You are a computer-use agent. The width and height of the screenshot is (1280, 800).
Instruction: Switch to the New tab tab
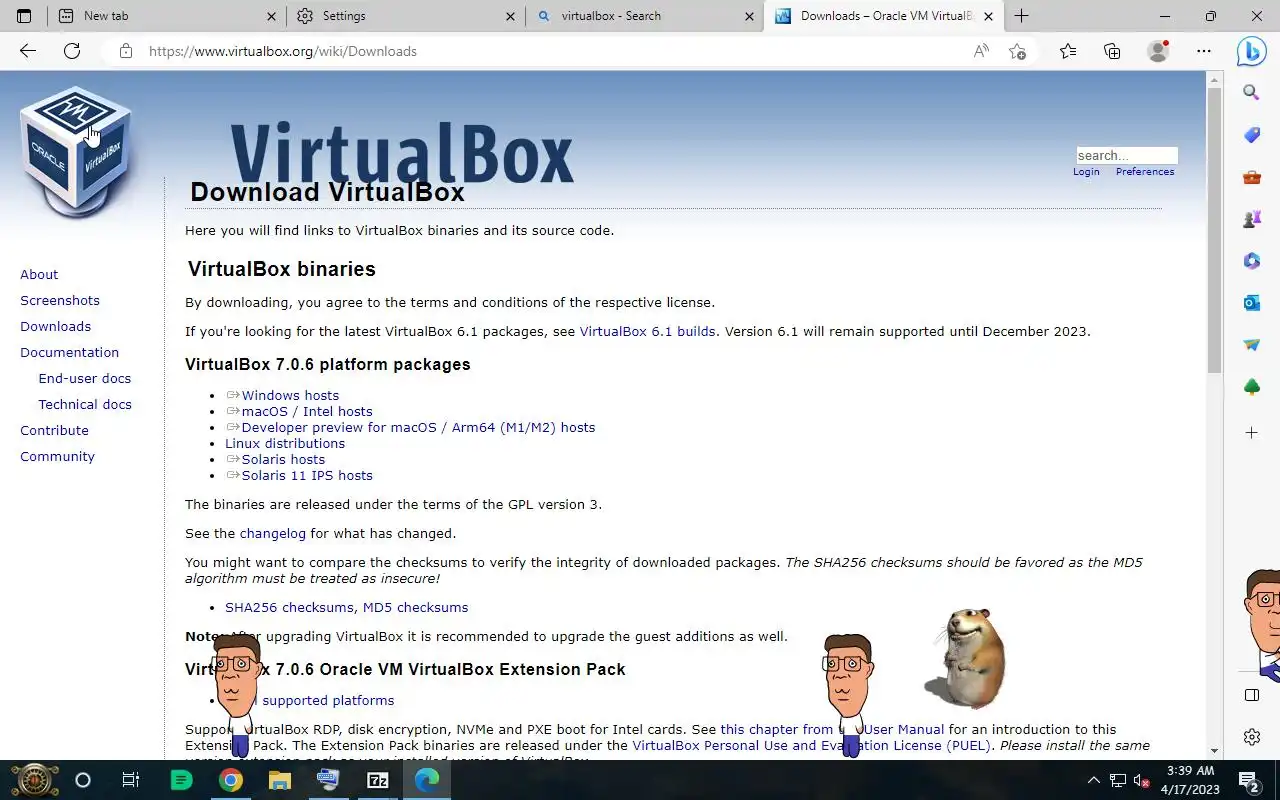tap(167, 16)
